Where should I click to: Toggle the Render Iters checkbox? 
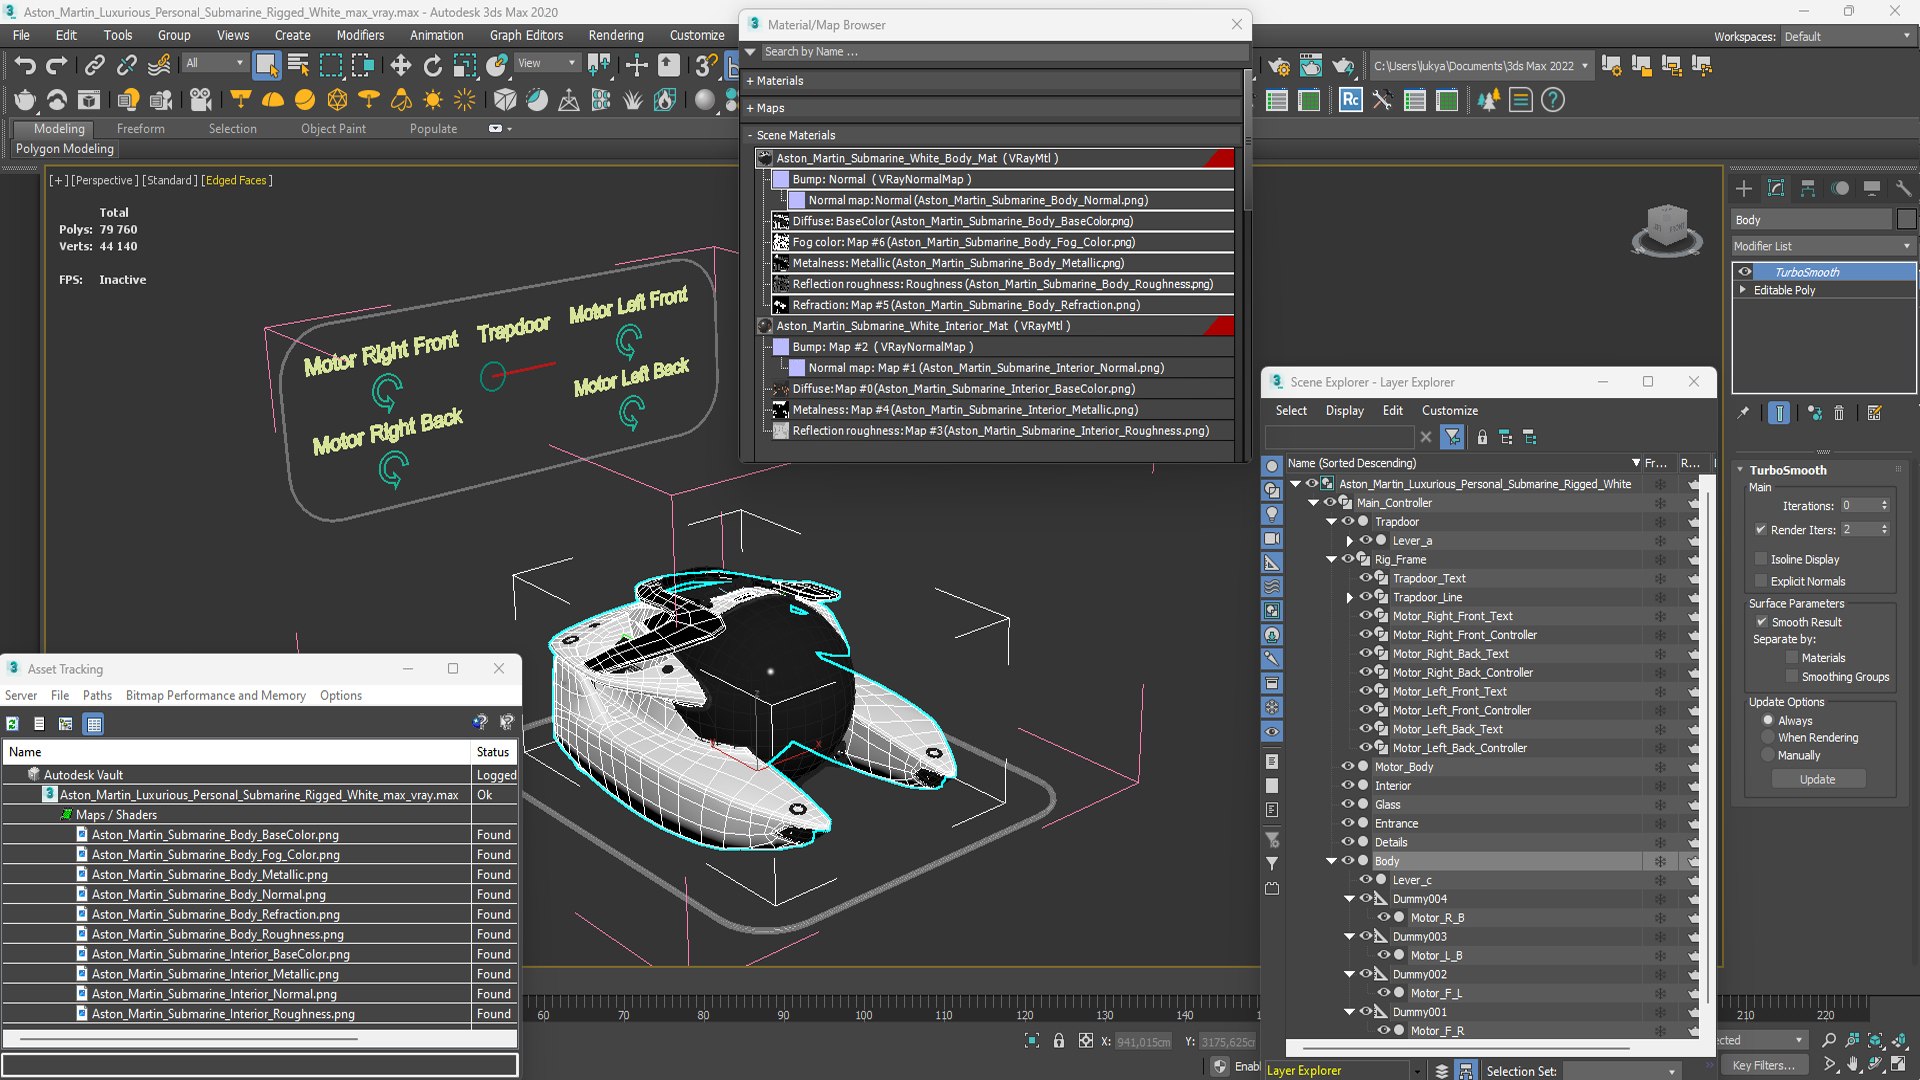click(x=1761, y=530)
